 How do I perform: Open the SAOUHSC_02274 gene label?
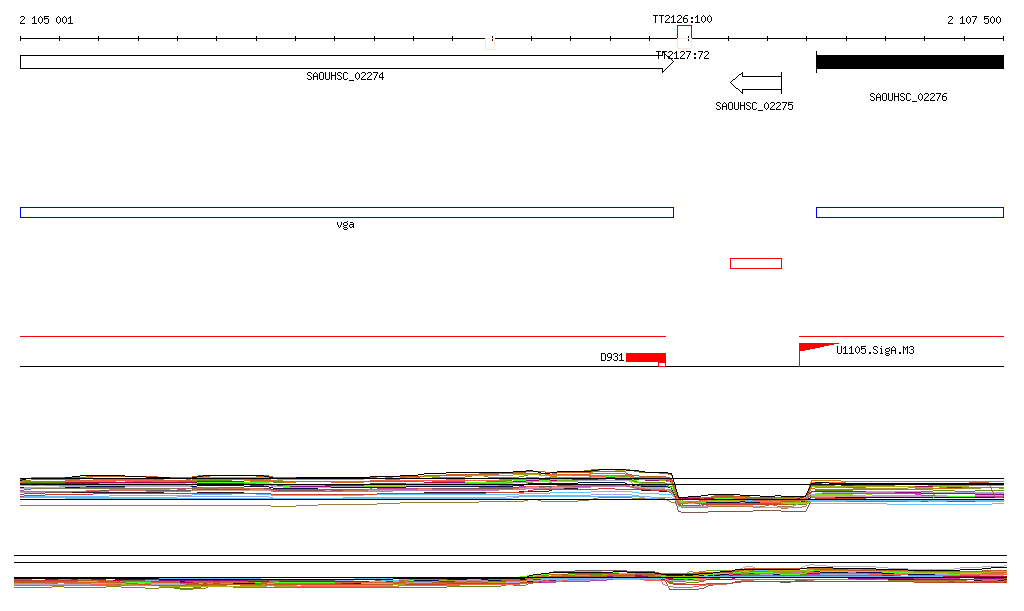click(x=345, y=76)
